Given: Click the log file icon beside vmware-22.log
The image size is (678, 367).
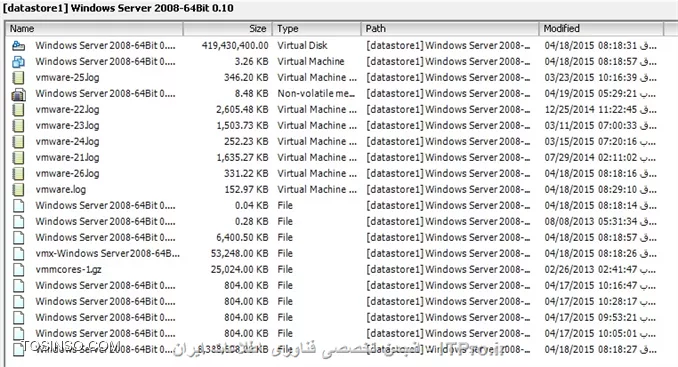Looking at the screenshot, I should [x=18, y=109].
